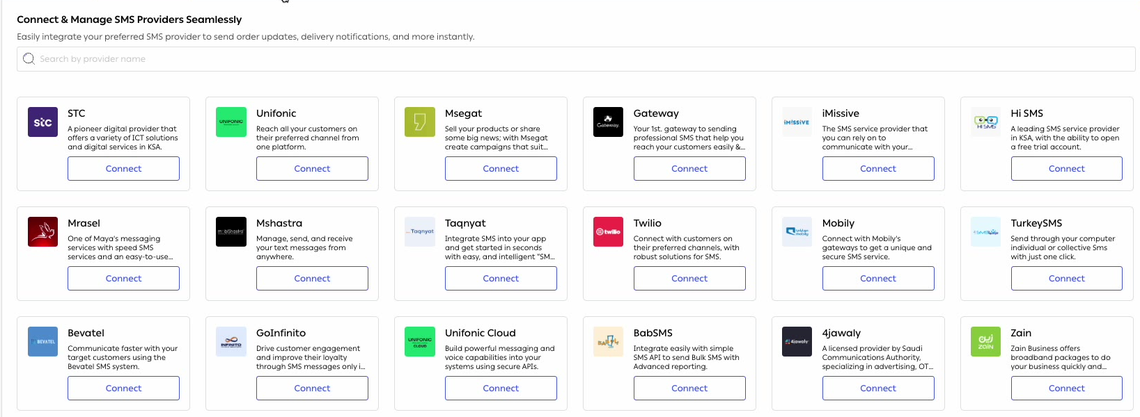Click the GoInfinito infinity logo

(231, 341)
